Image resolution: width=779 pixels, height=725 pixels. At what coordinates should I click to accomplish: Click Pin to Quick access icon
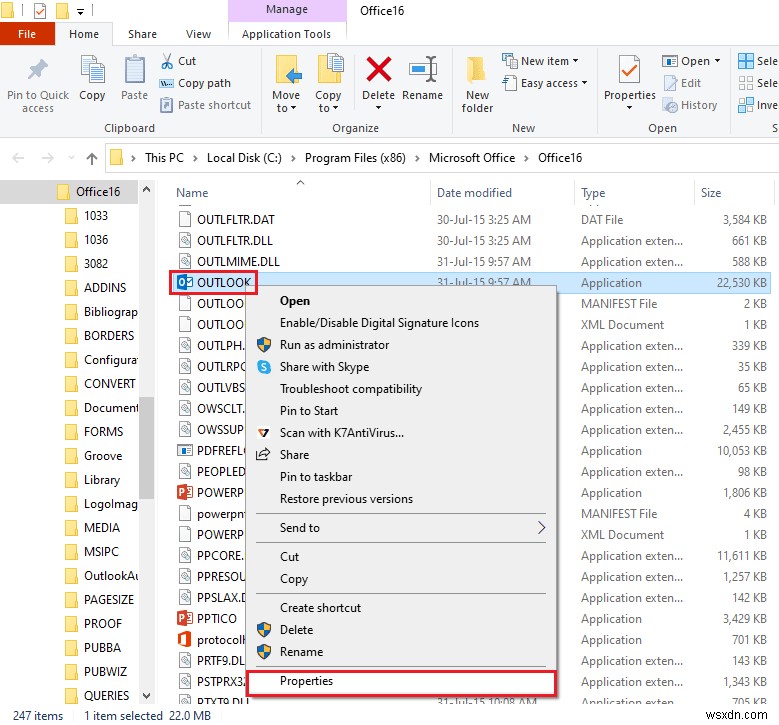(x=38, y=70)
